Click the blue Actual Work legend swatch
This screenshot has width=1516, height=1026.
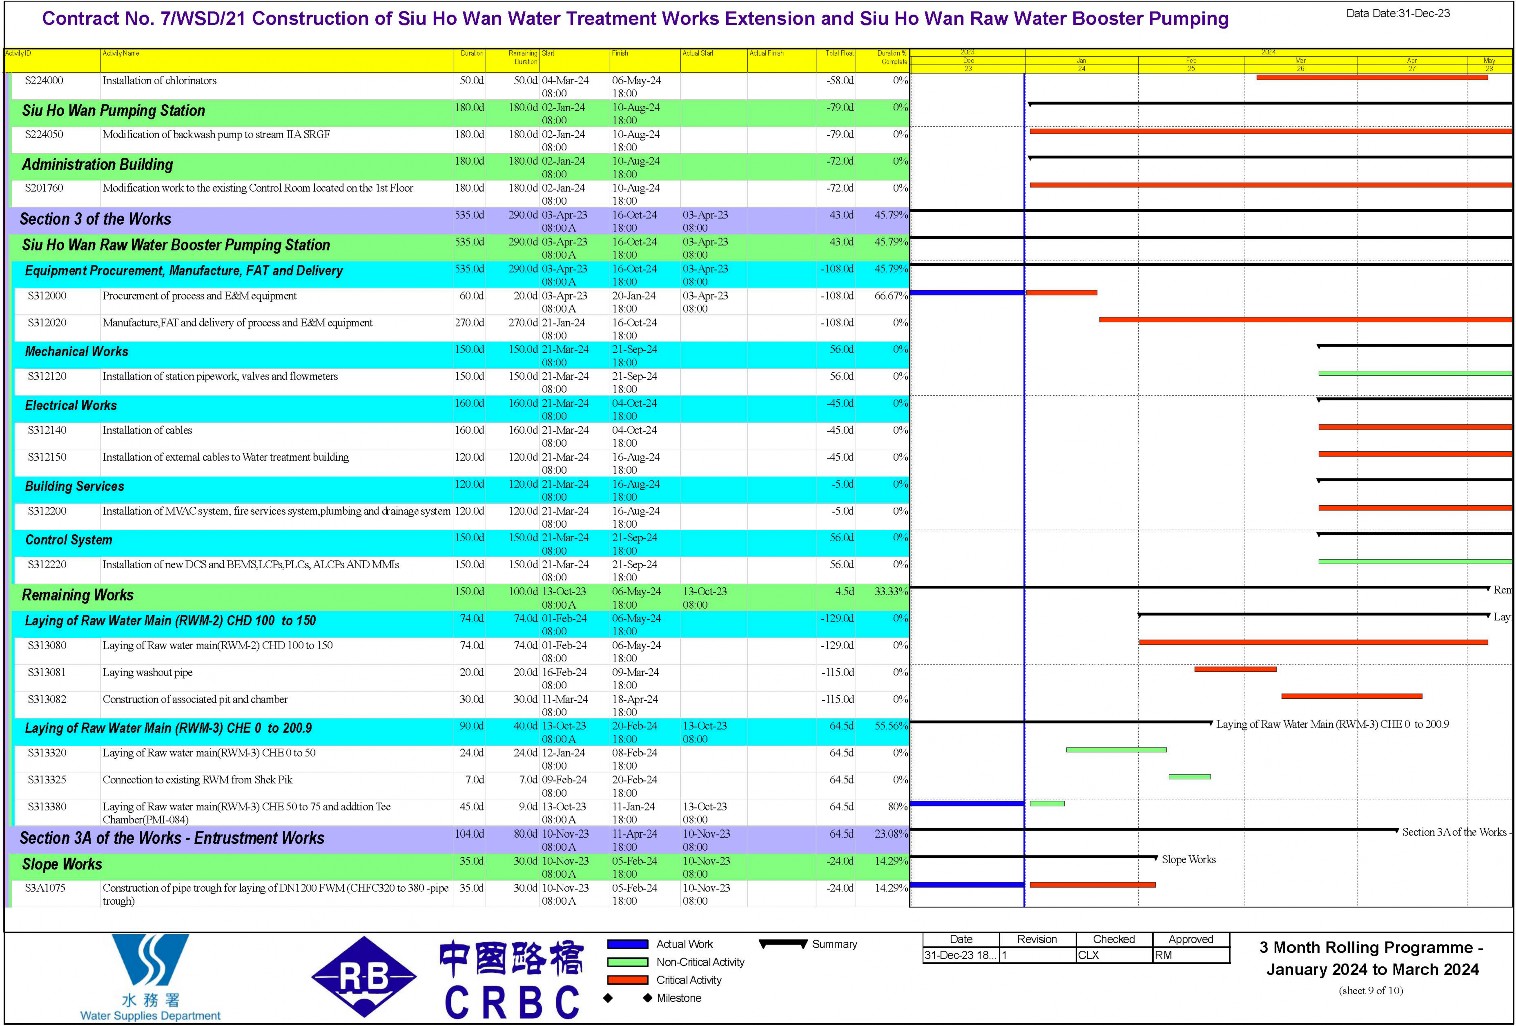point(627,944)
